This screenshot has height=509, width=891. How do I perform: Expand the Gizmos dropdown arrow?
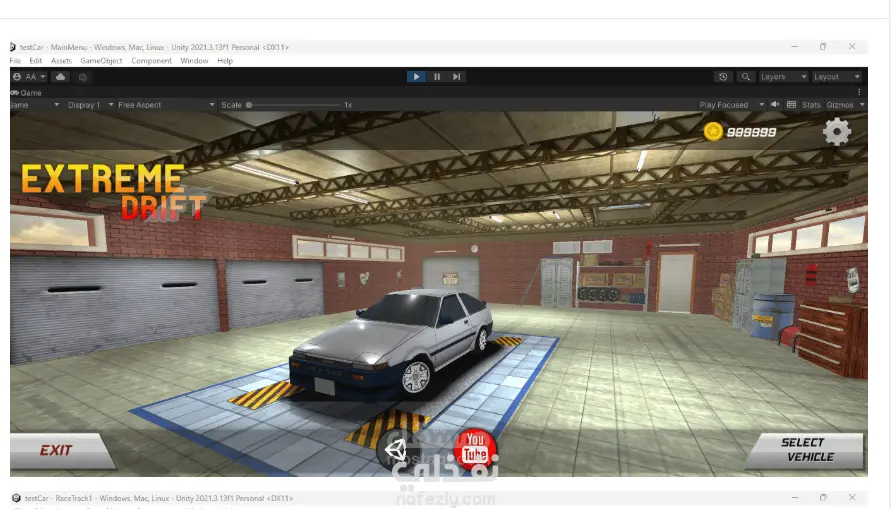click(x=861, y=105)
